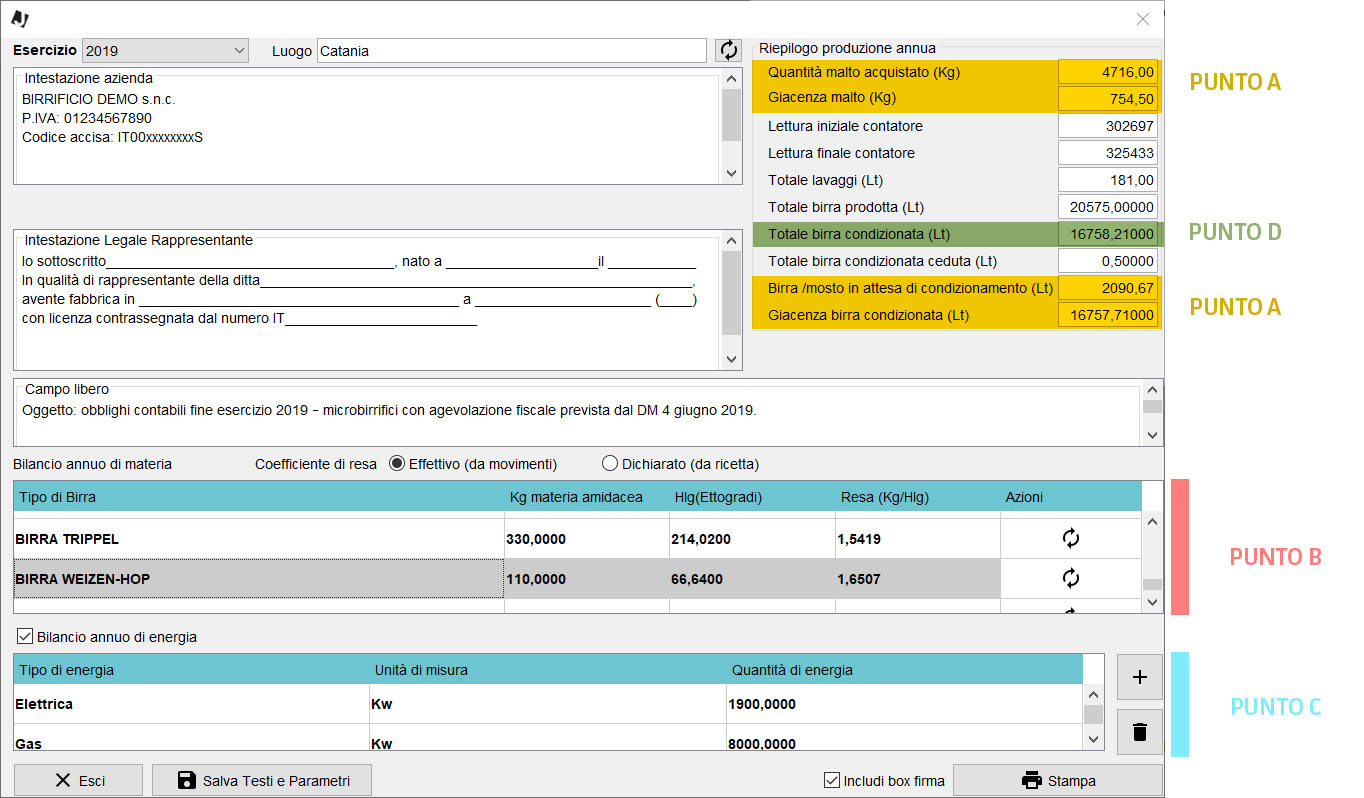Click the Totale birra prodotta field
The image size is (1364, 798).
1108,207
